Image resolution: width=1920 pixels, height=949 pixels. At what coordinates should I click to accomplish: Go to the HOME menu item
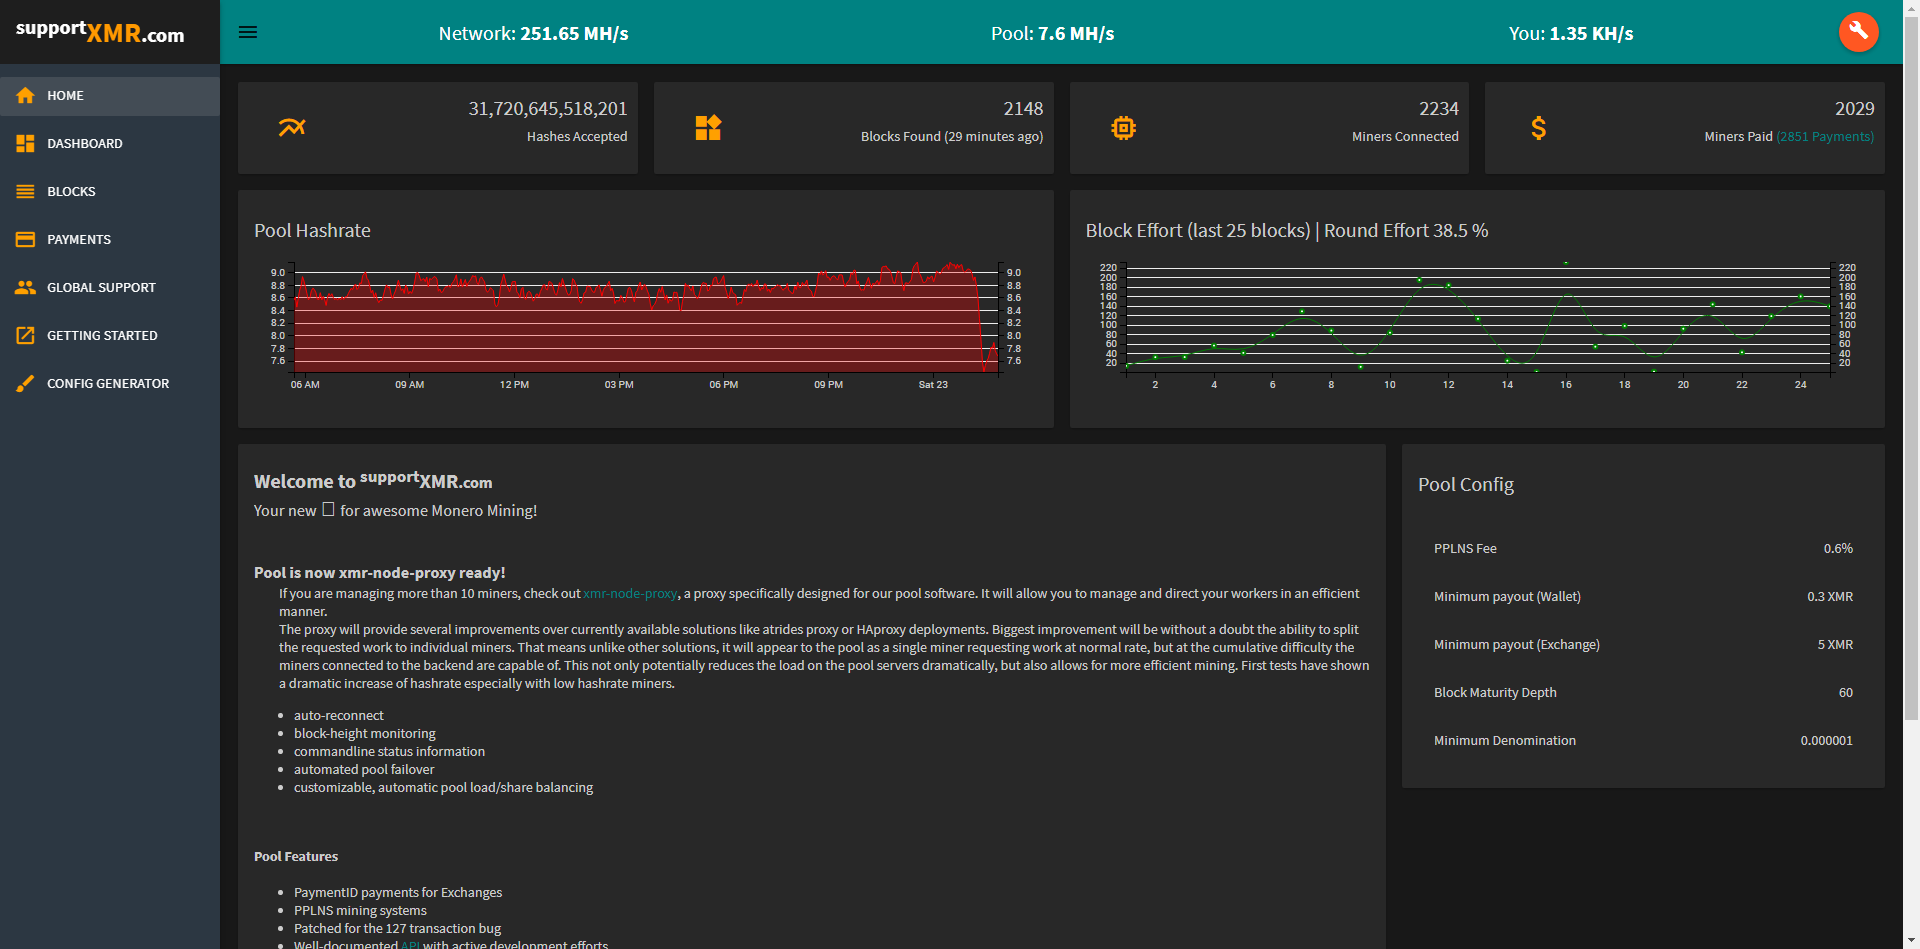point(110,96)
